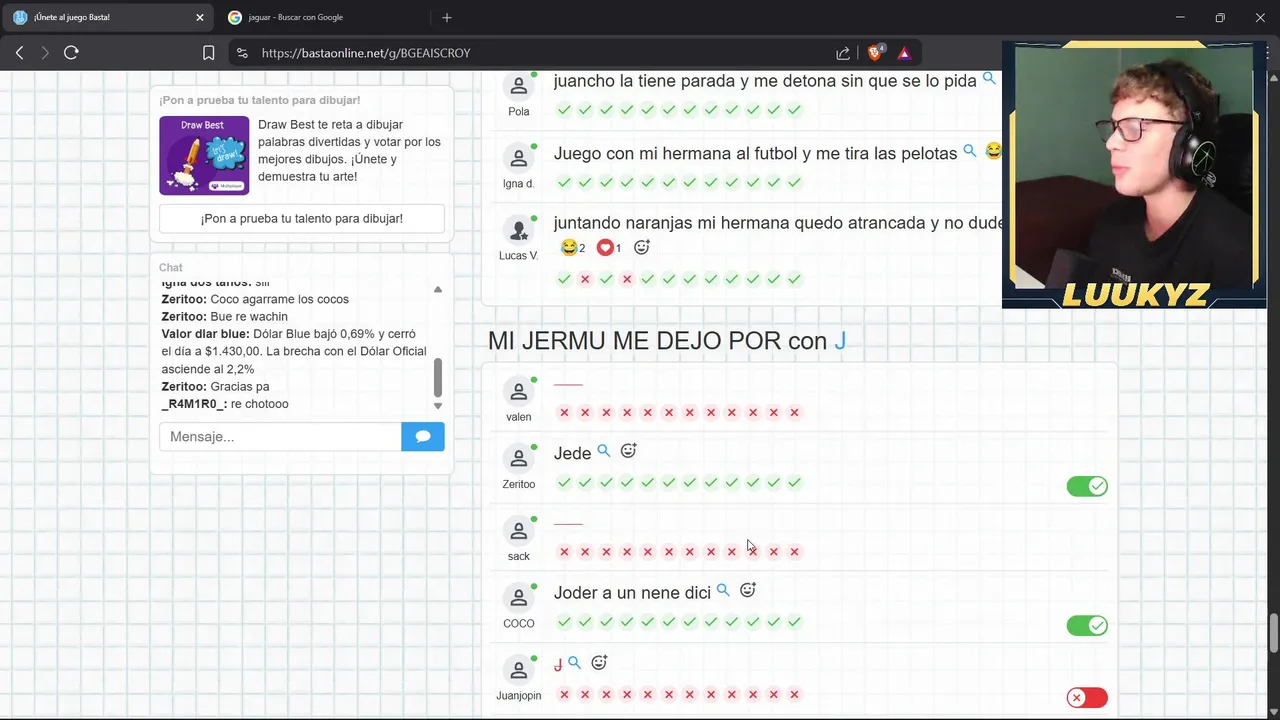Click the magnifier icon in Juanjopin's row
Image resolution: width=1280 pixels, height=720 pixels.
click(574, 663)
